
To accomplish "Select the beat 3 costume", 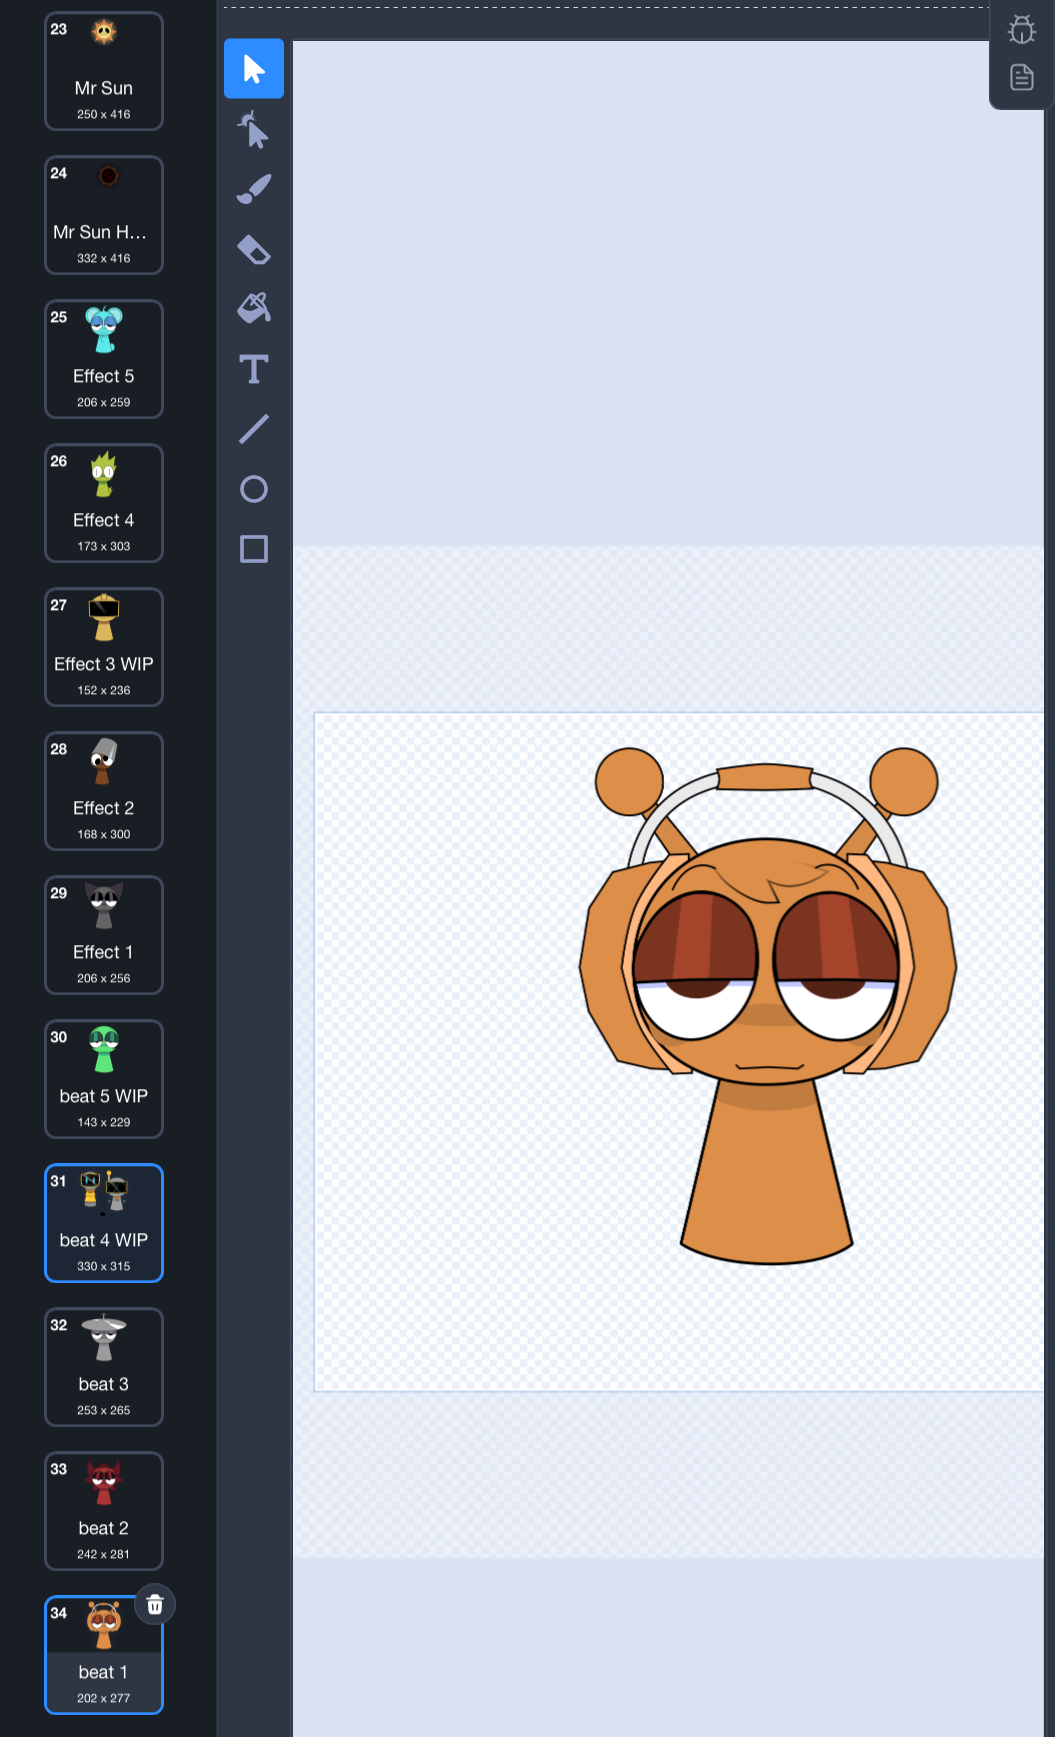I will 104,1367.
